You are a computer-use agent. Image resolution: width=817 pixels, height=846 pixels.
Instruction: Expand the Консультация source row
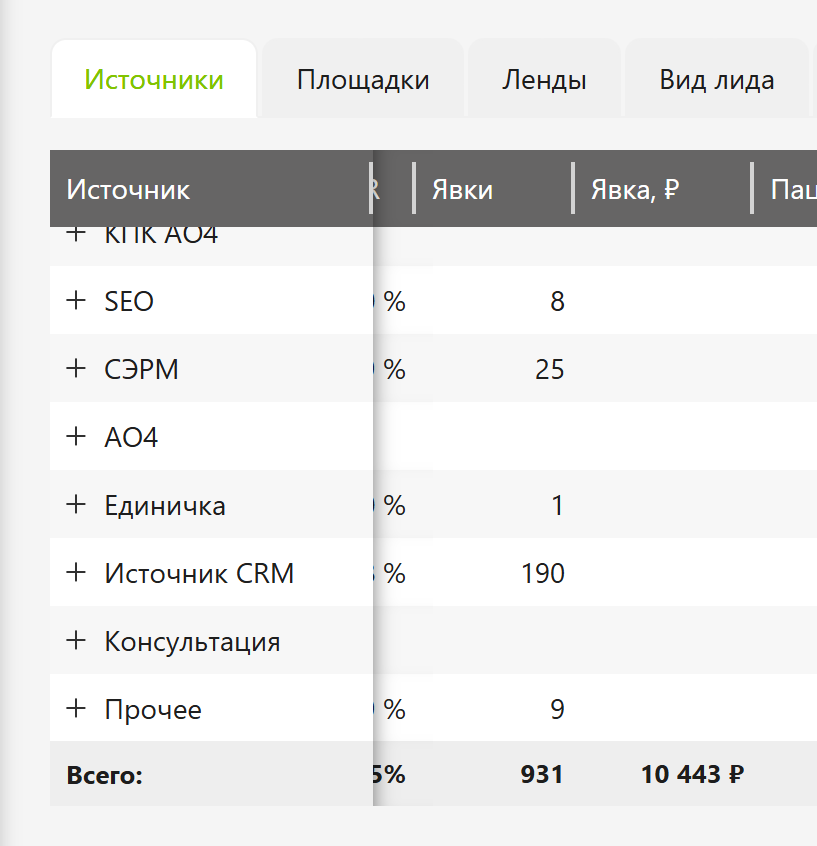click(x=76, y=640)
